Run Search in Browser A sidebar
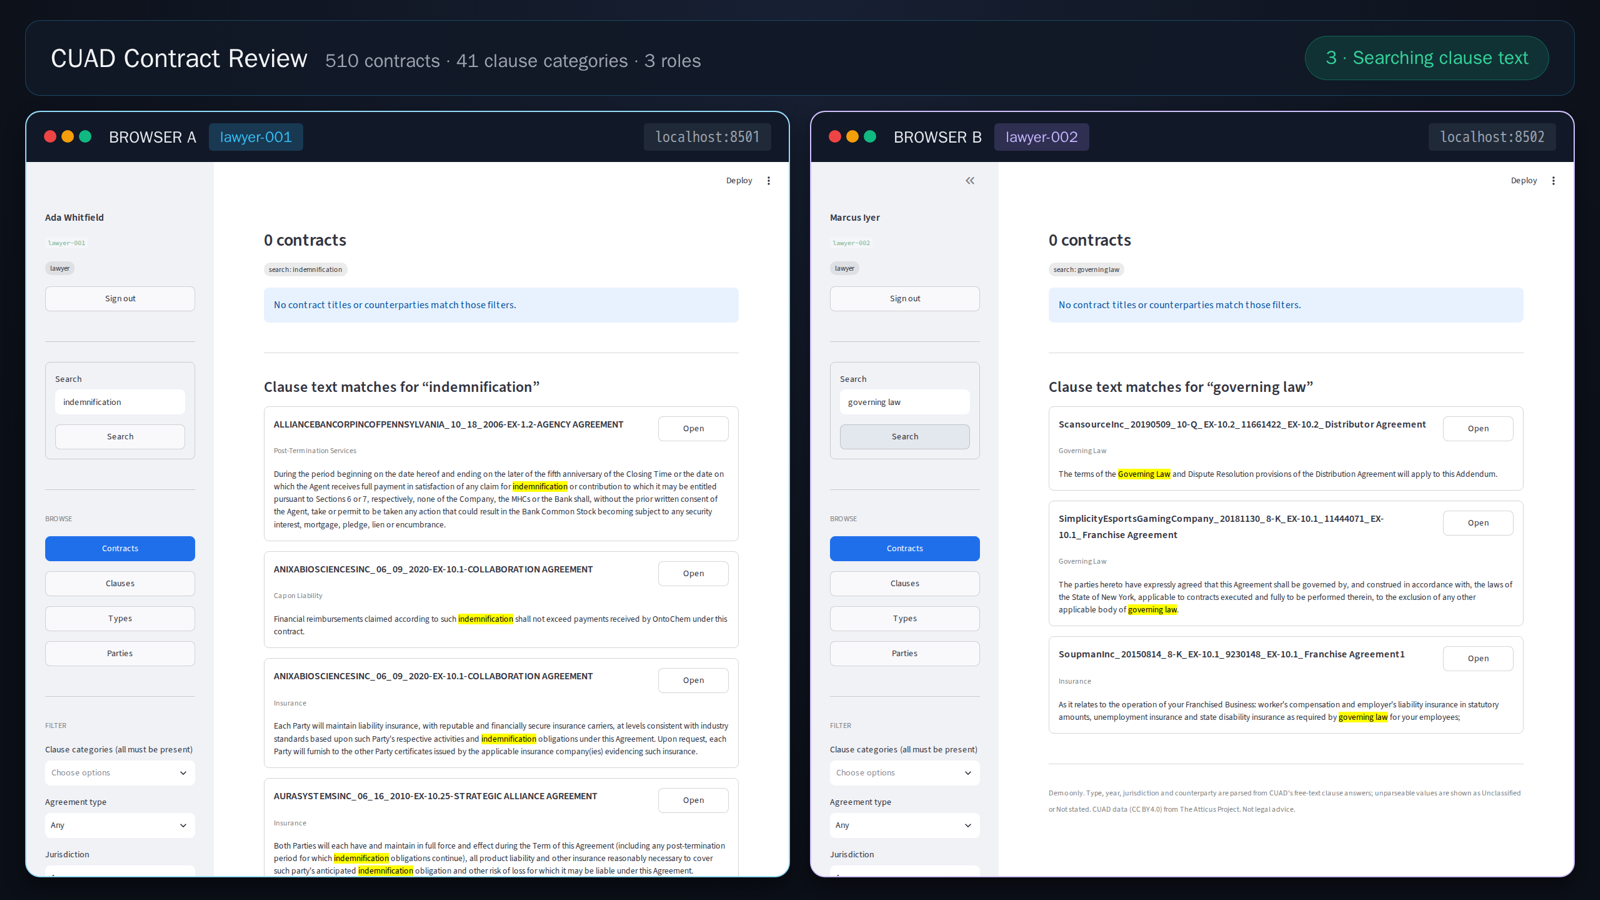Image resolution: width=1600 pixels, height=900 pixels. pyautogui.click(x=120, y=437)
